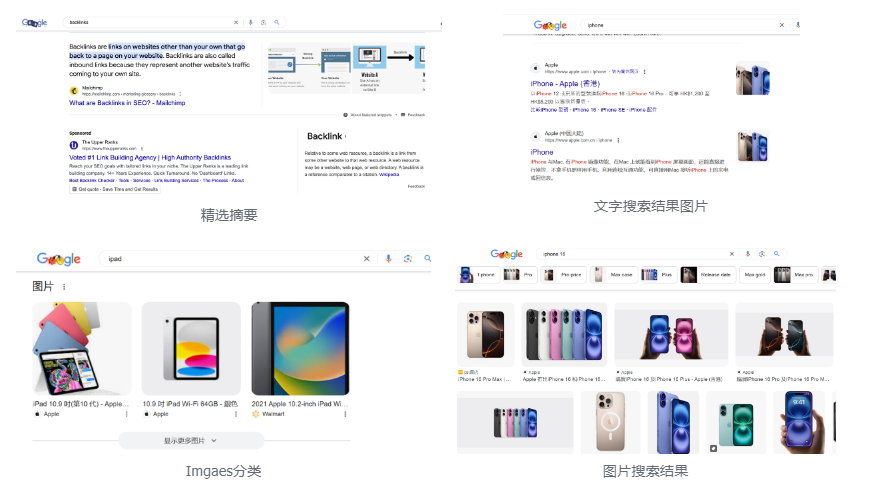
Task: Click the Google logo above the iphone text results
Action: (550, 25)
